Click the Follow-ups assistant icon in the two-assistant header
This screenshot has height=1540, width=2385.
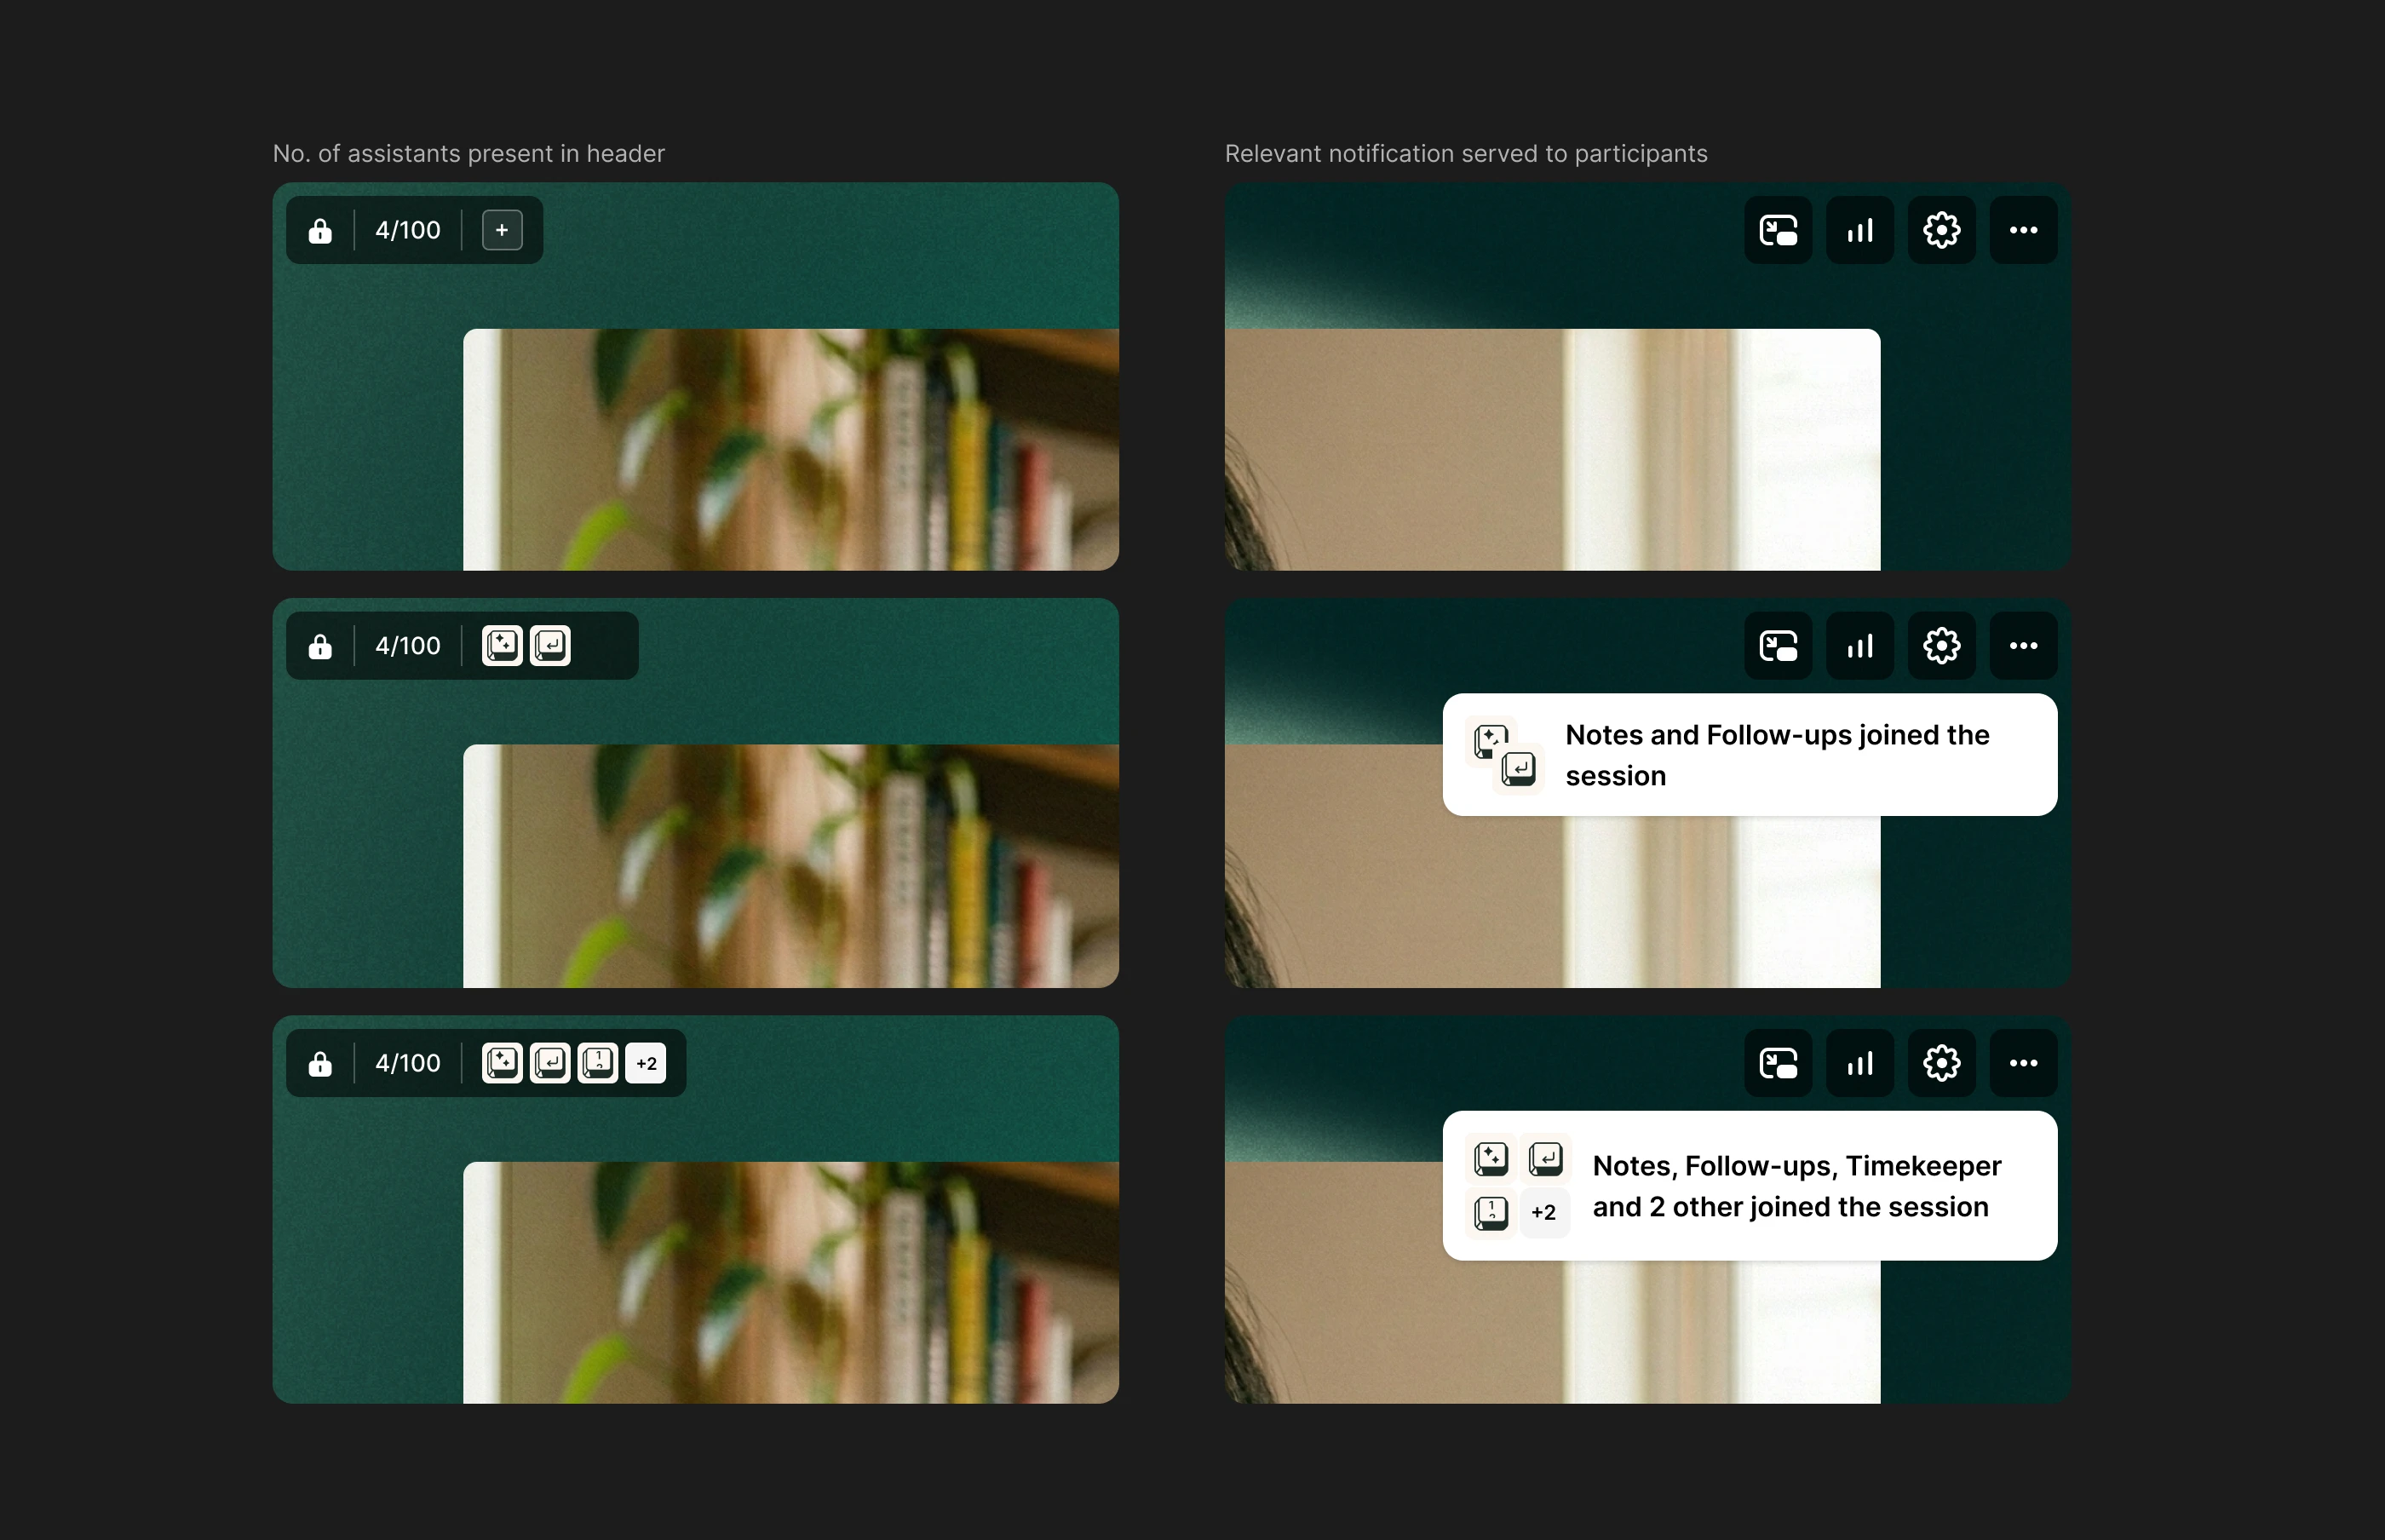tap(550, 646)
